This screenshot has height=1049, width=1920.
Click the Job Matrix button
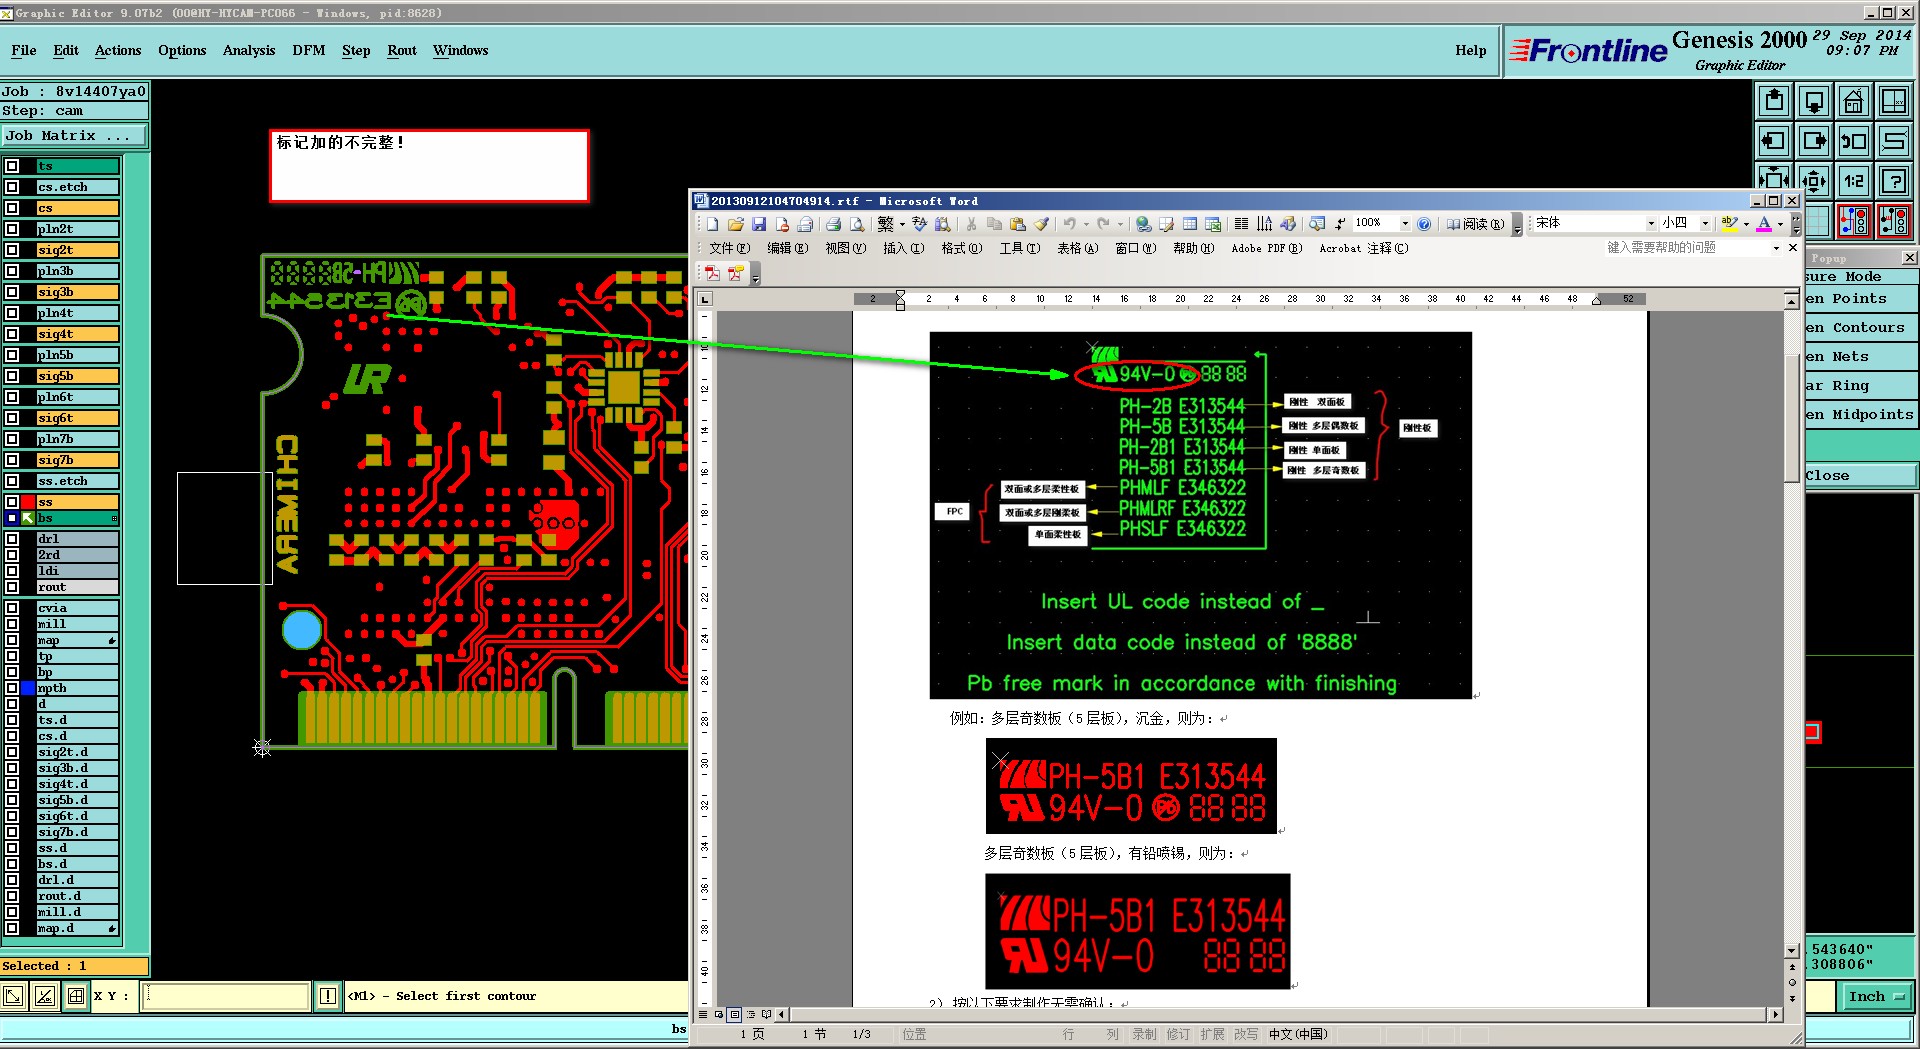click(74, 136)
